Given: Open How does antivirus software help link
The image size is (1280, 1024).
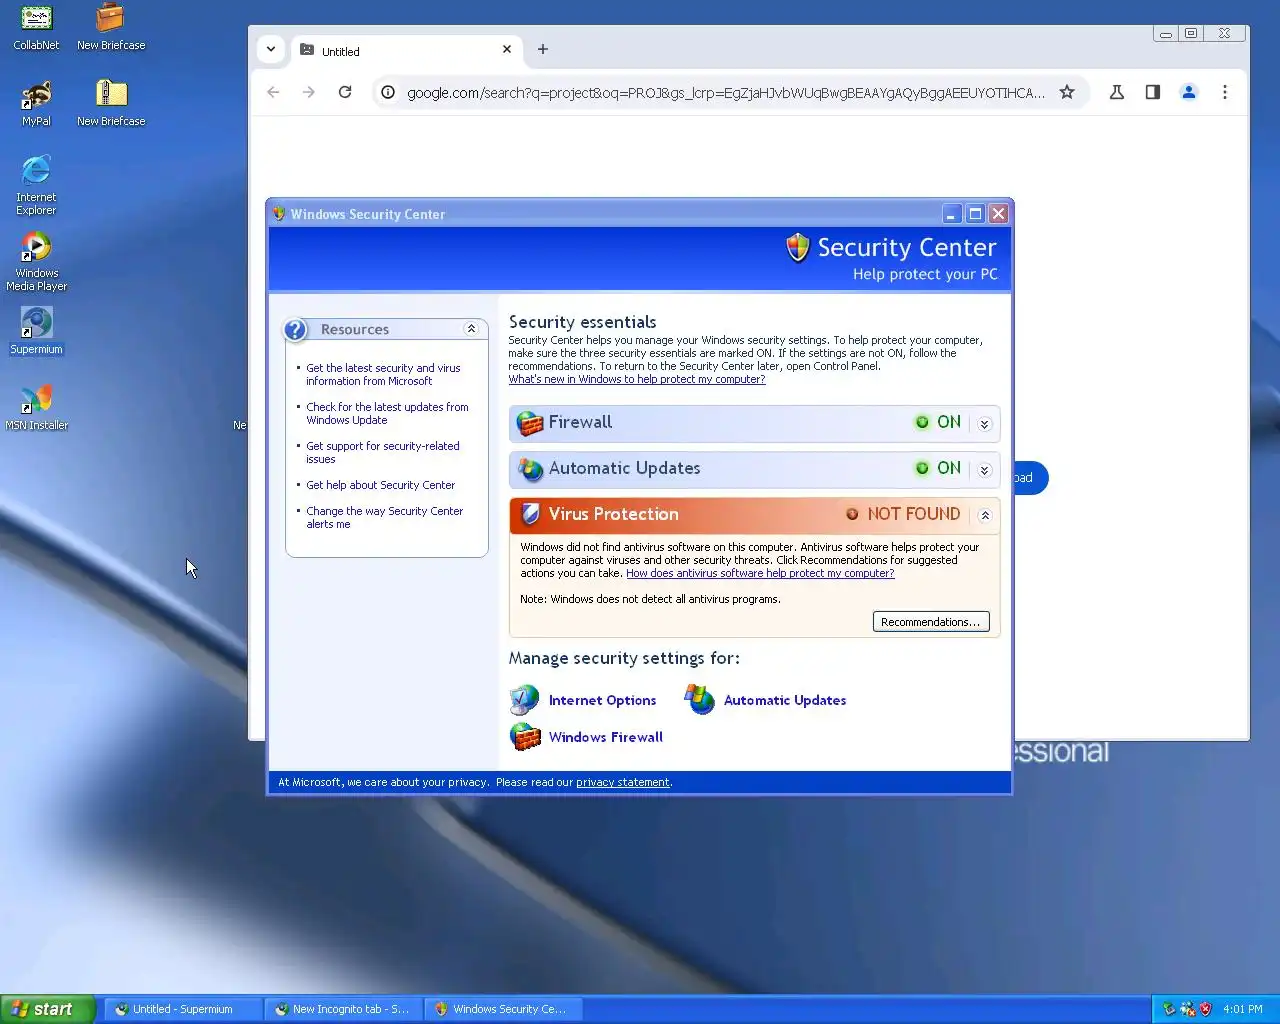Looking at the screenshot, I should (760, 573).
